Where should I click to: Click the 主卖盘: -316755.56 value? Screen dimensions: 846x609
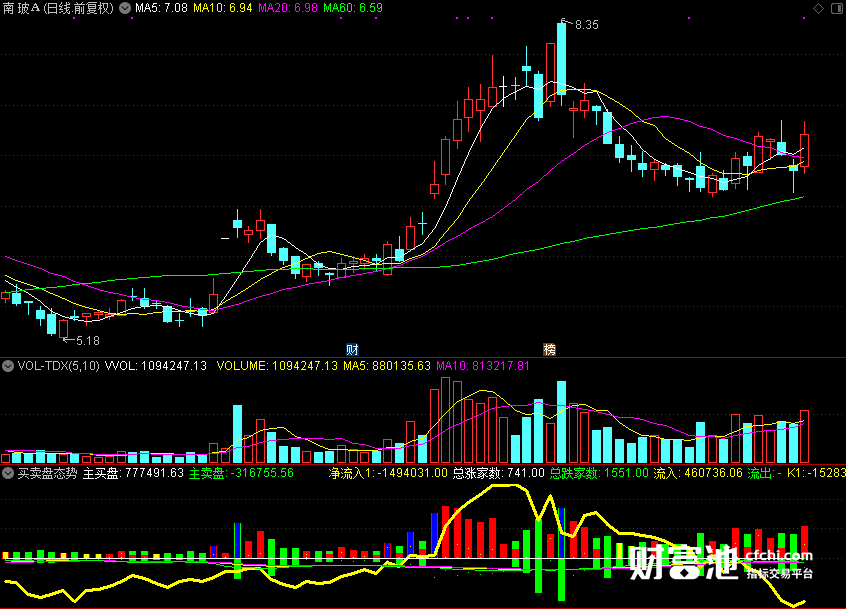point(241,473)
